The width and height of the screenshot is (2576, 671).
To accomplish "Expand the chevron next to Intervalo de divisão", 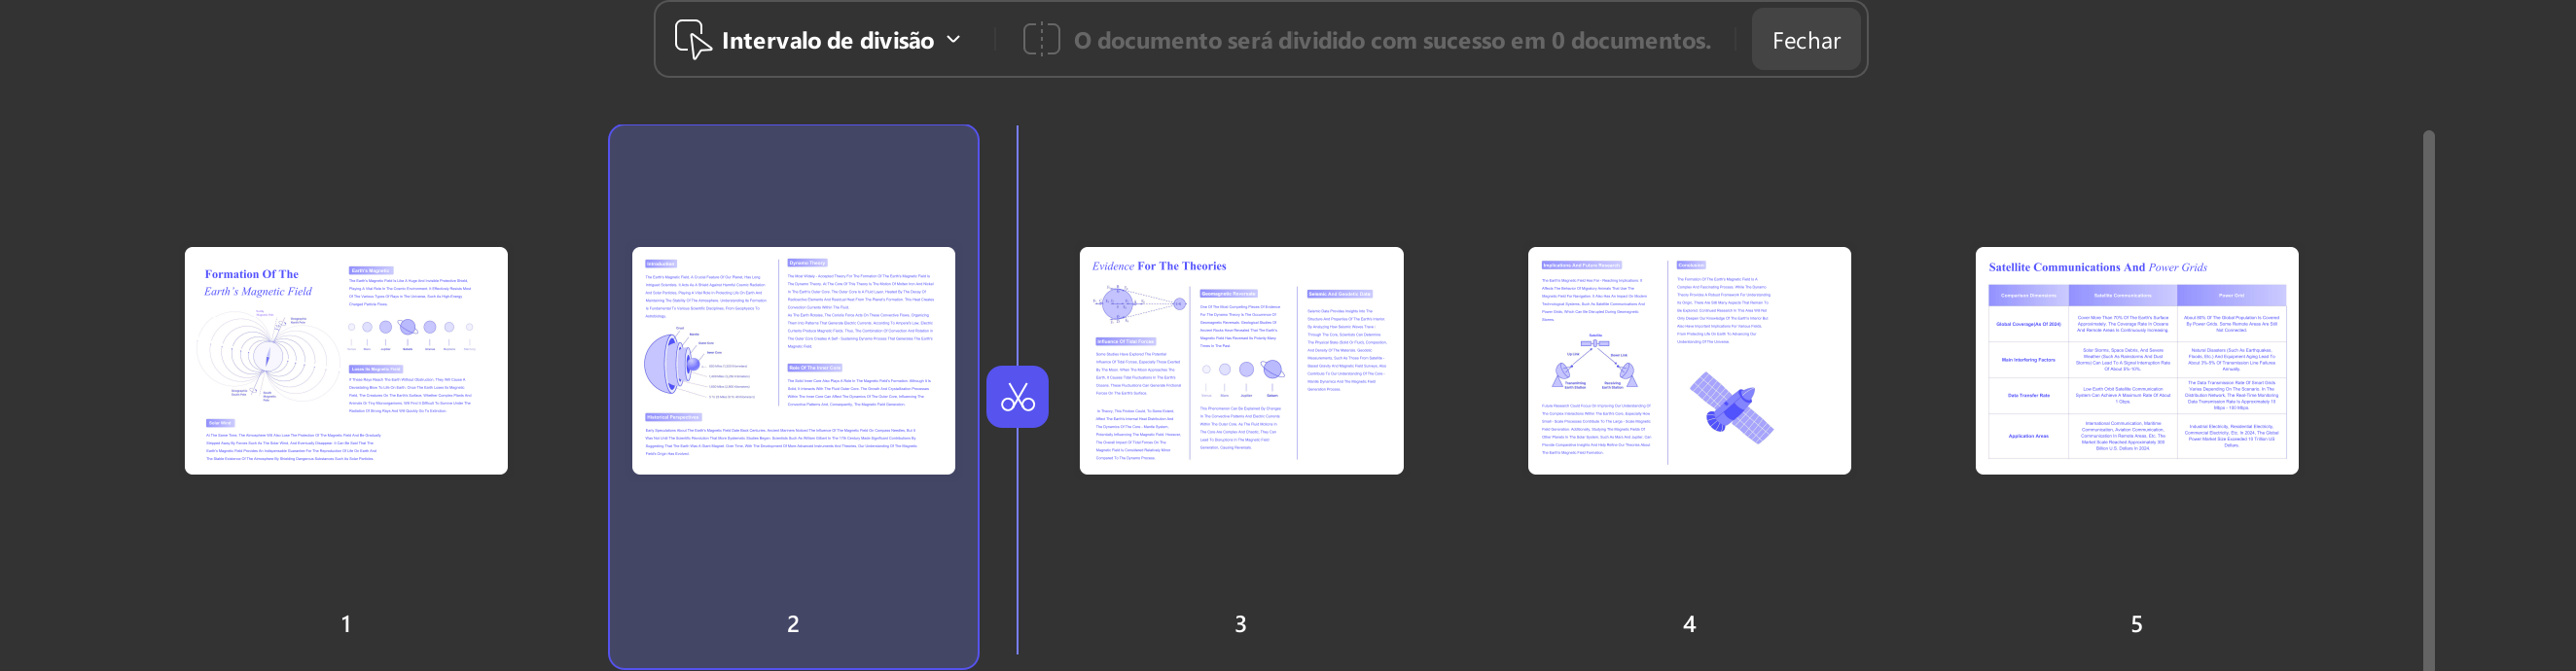I will (x=953, y=40).
